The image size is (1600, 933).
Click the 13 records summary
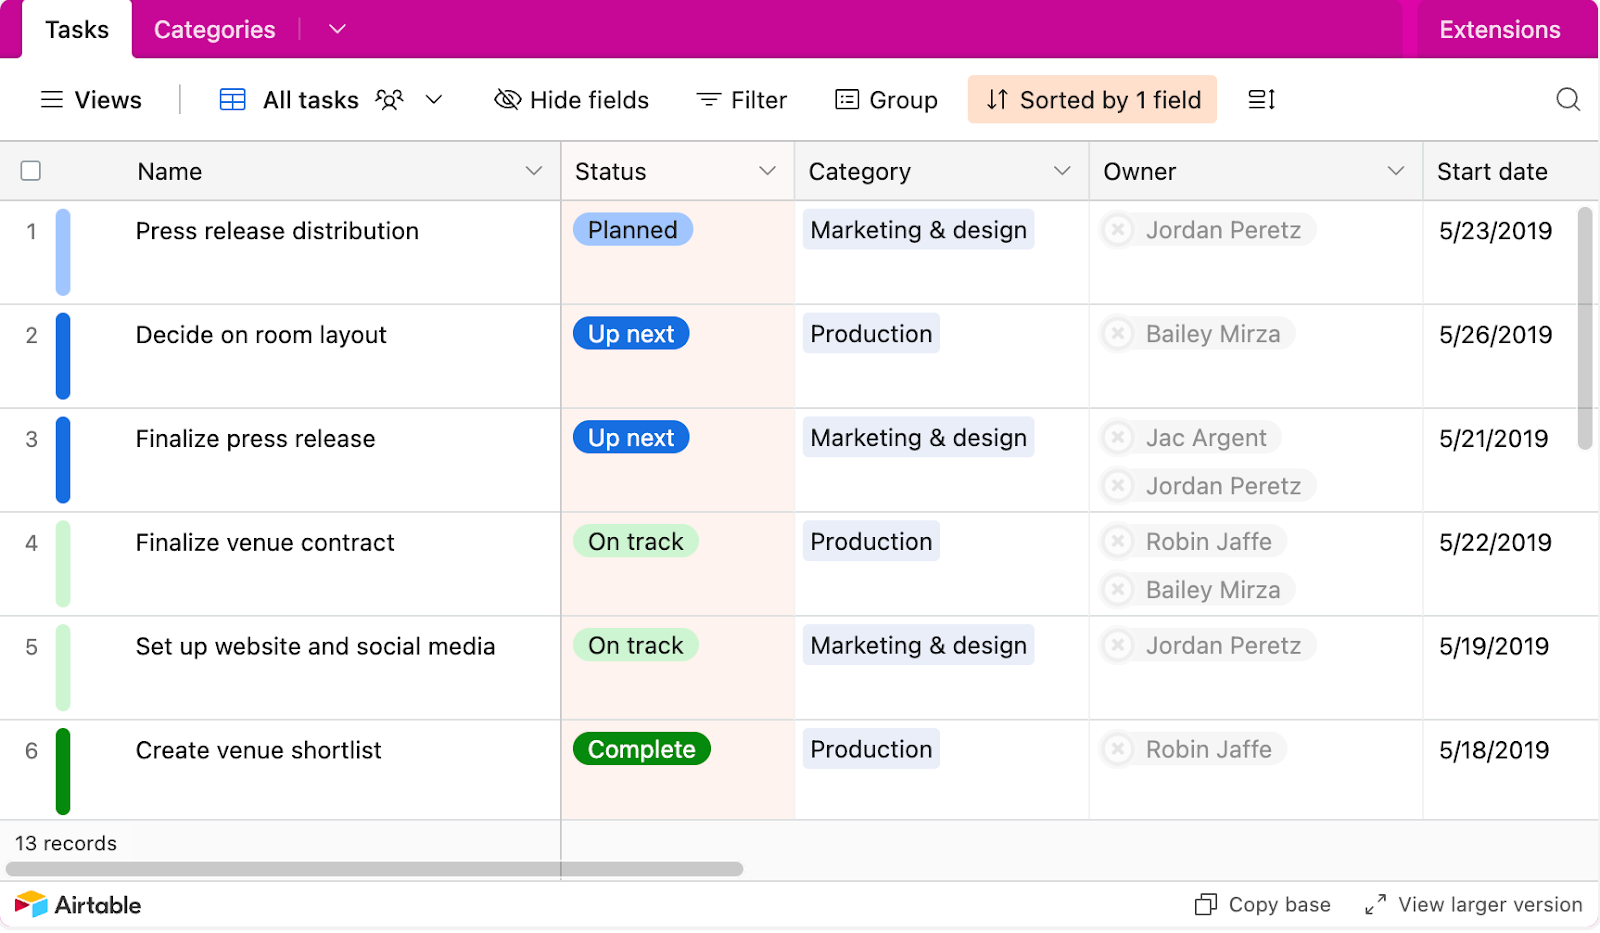(x=66, y=843)
